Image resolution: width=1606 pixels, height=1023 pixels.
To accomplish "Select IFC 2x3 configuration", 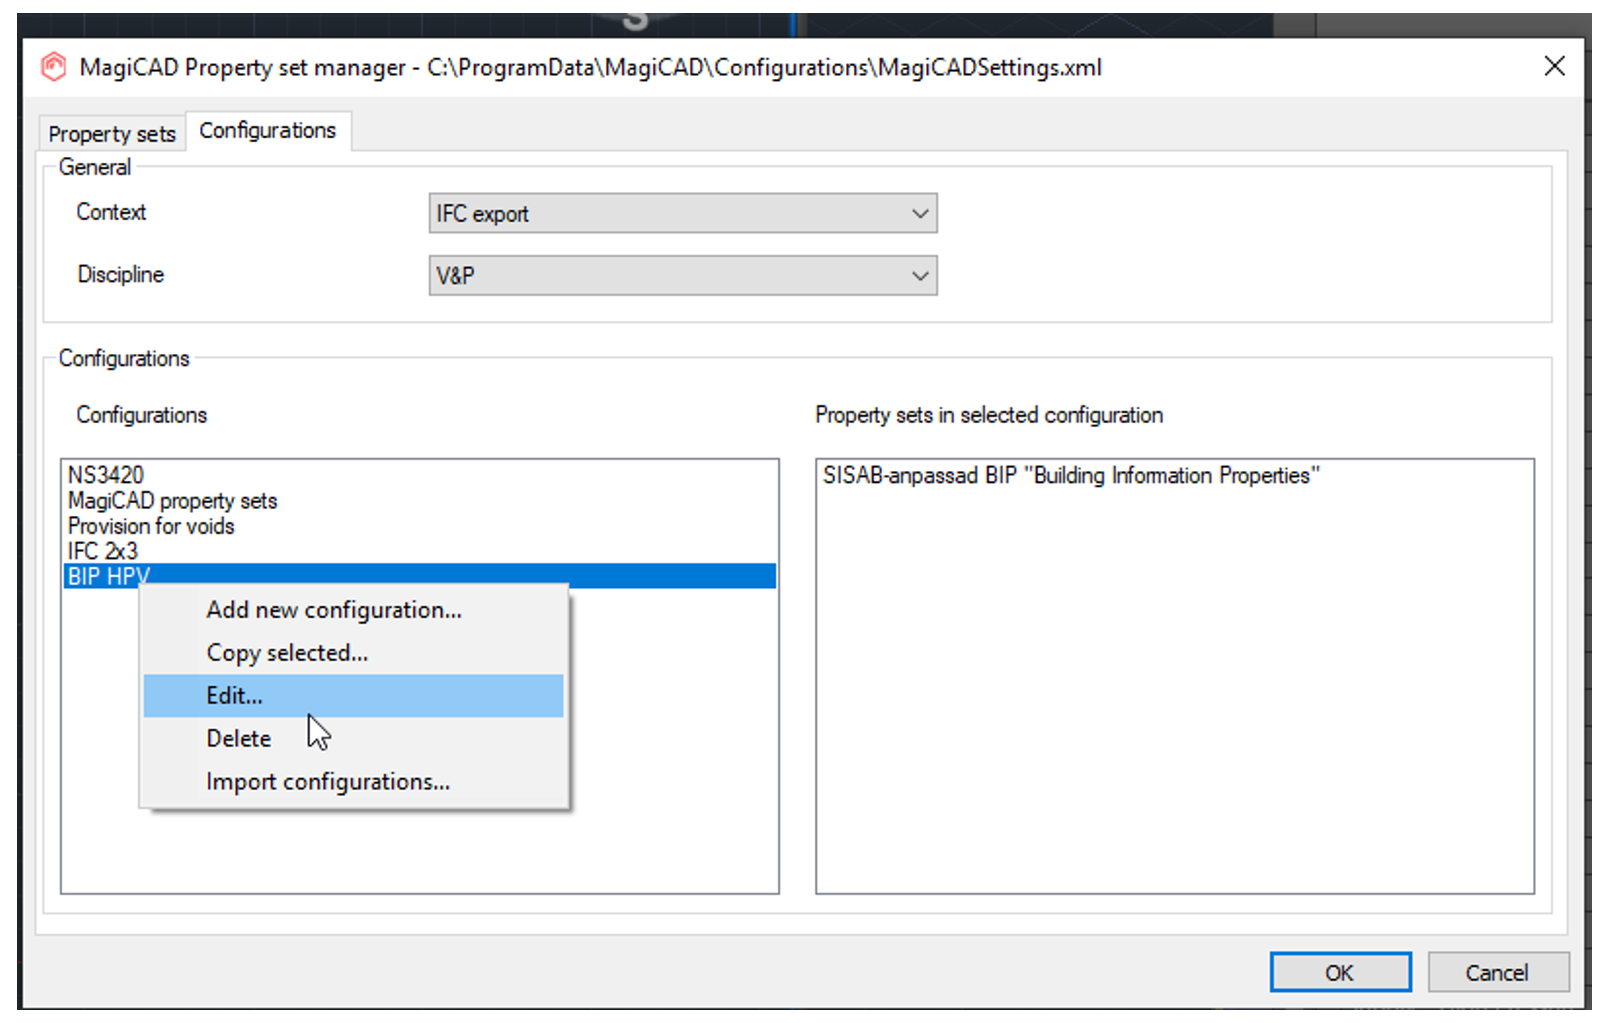I will click(419, 551).
